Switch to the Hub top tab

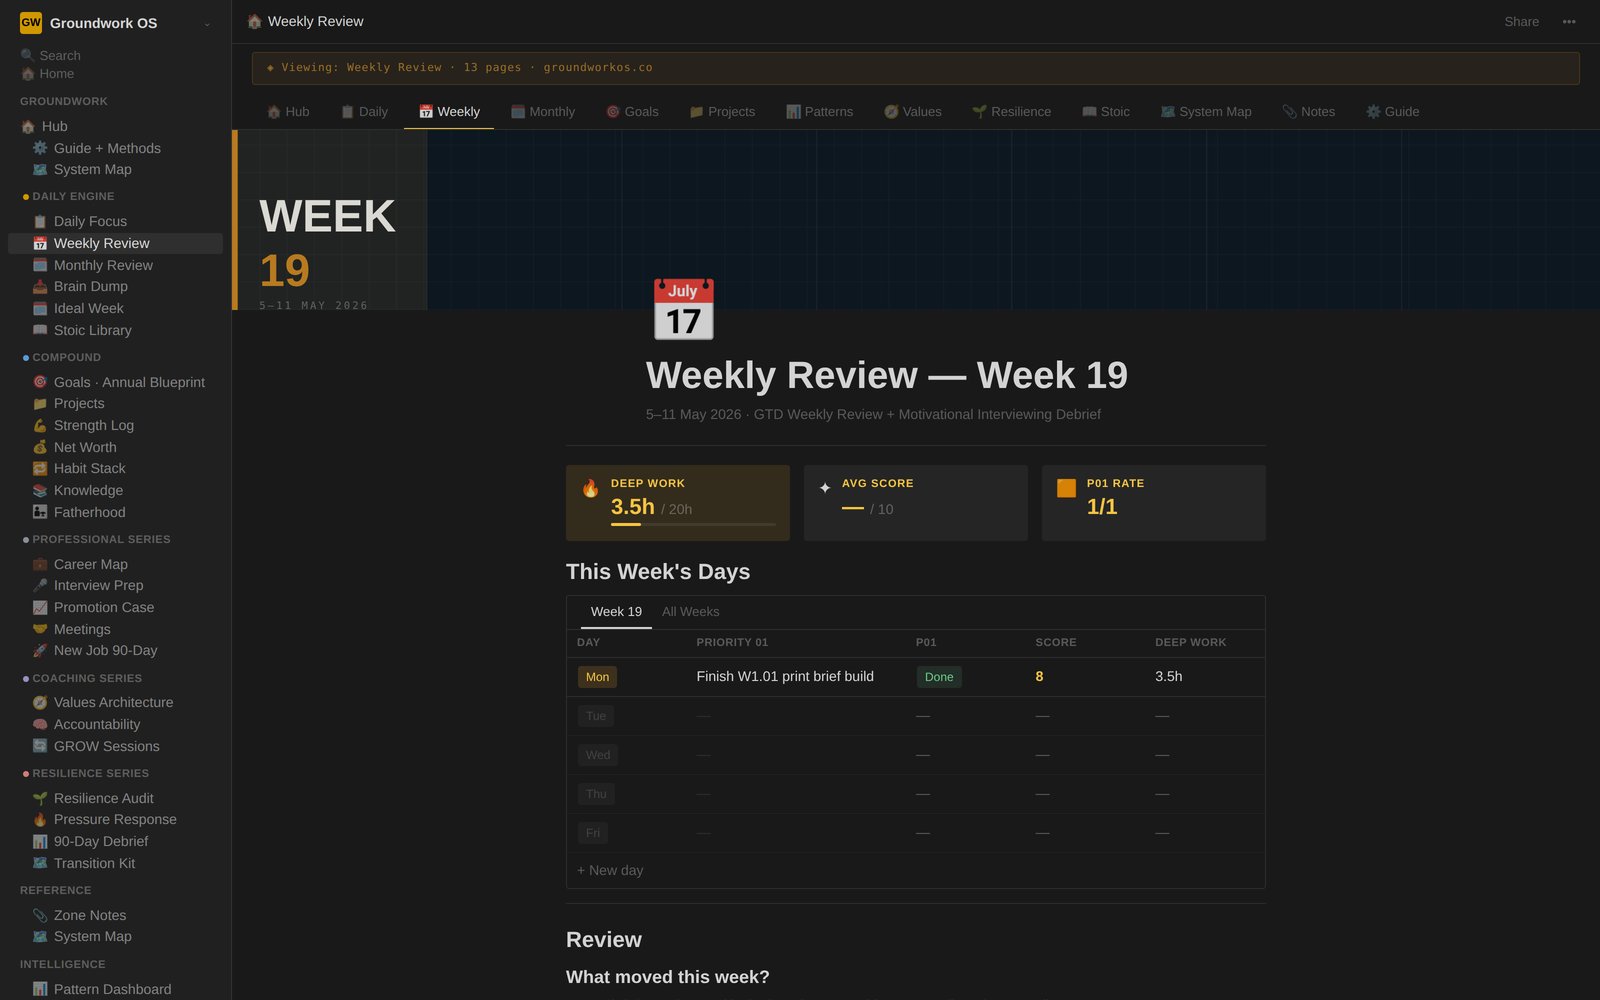[x=288, y=112]
